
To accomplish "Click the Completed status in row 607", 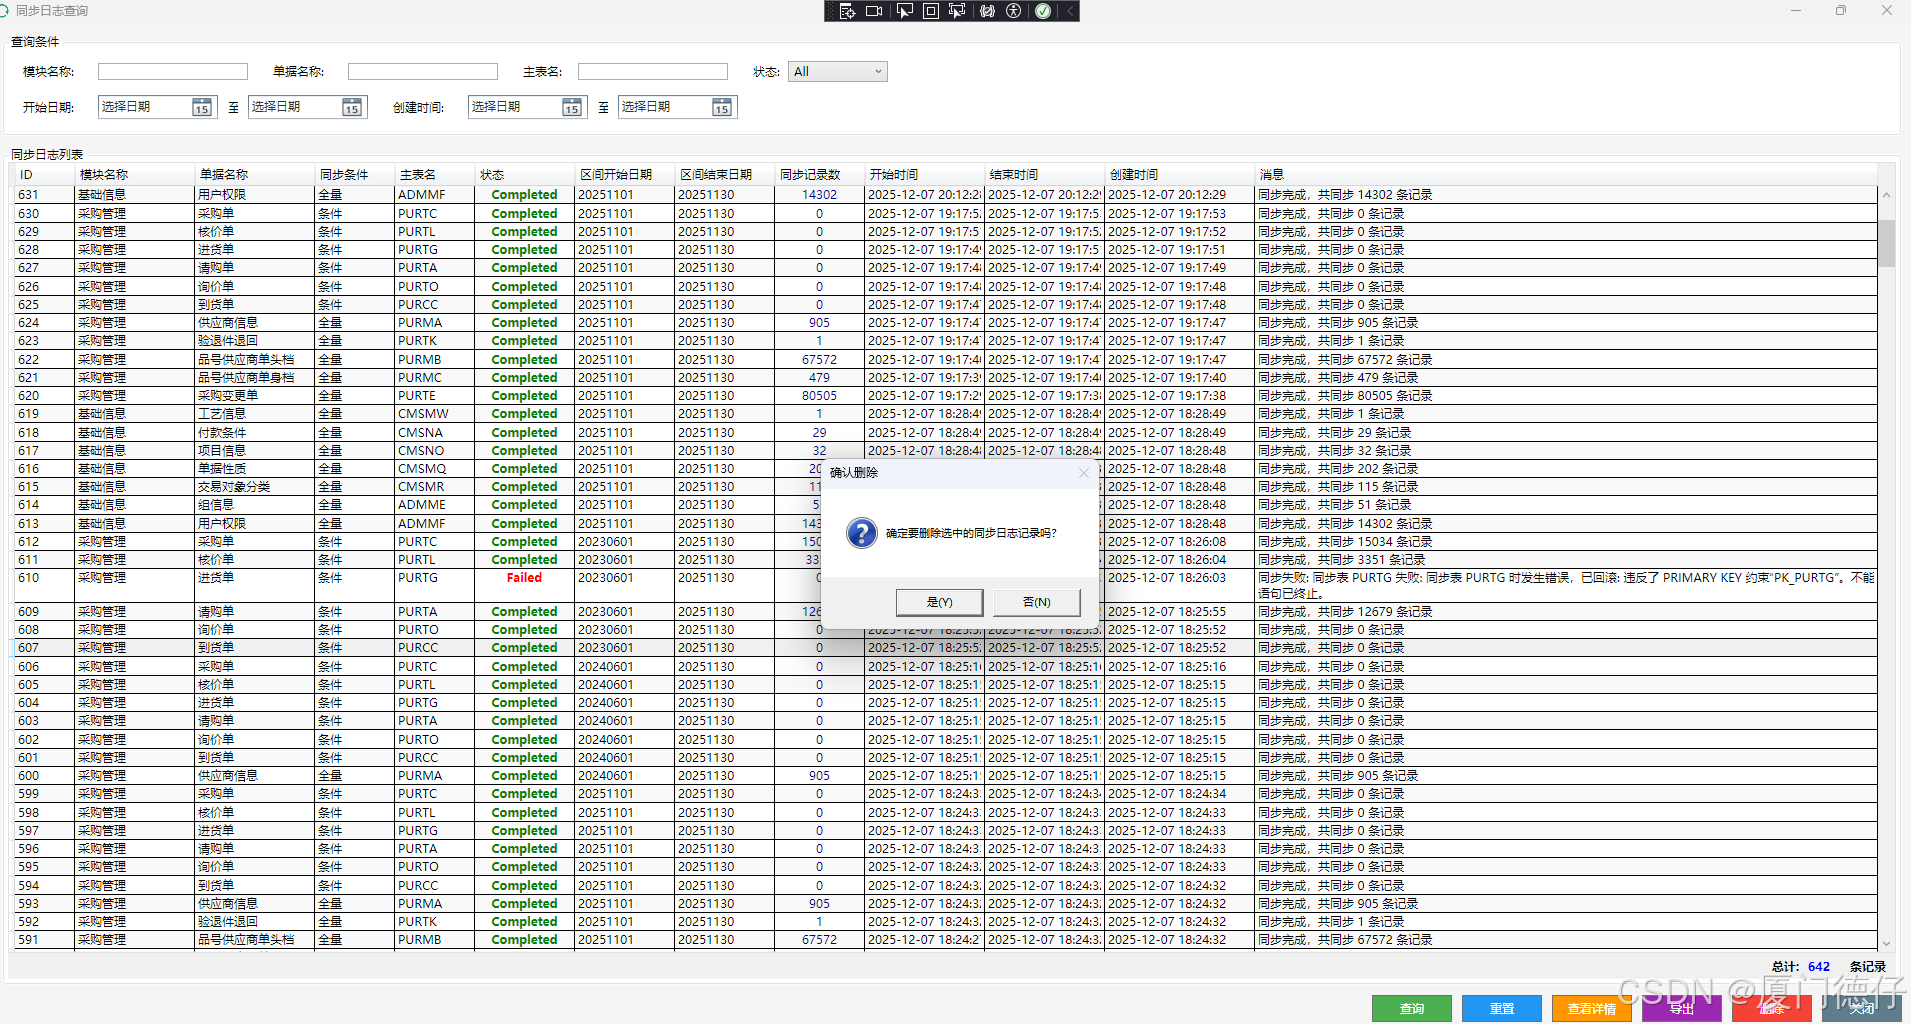I will [x=524, y=648].
